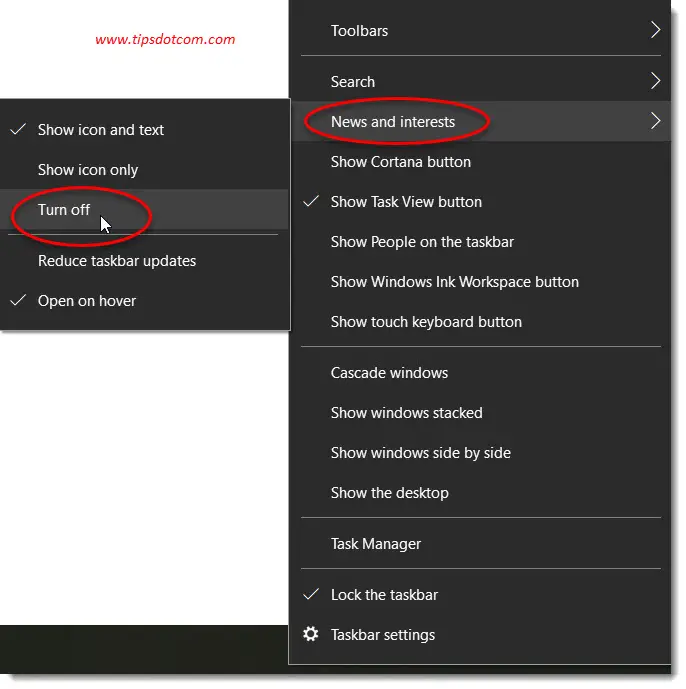Choose Show icon only option

88,170
